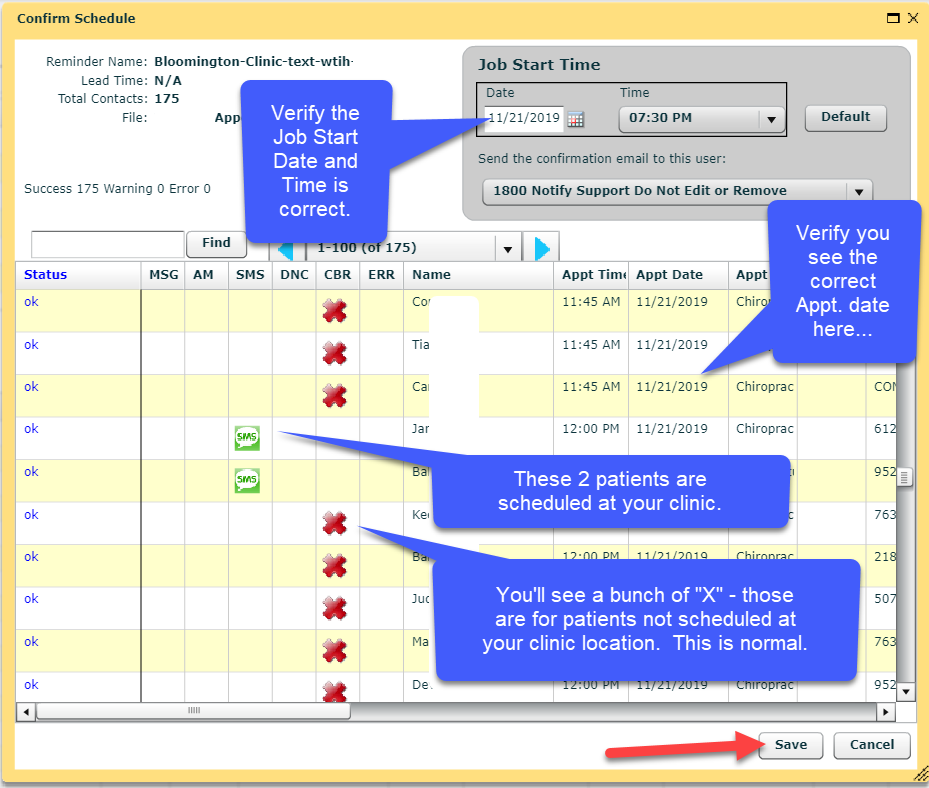
Task: Sort by the Status column header
Action: coord(46,275)
